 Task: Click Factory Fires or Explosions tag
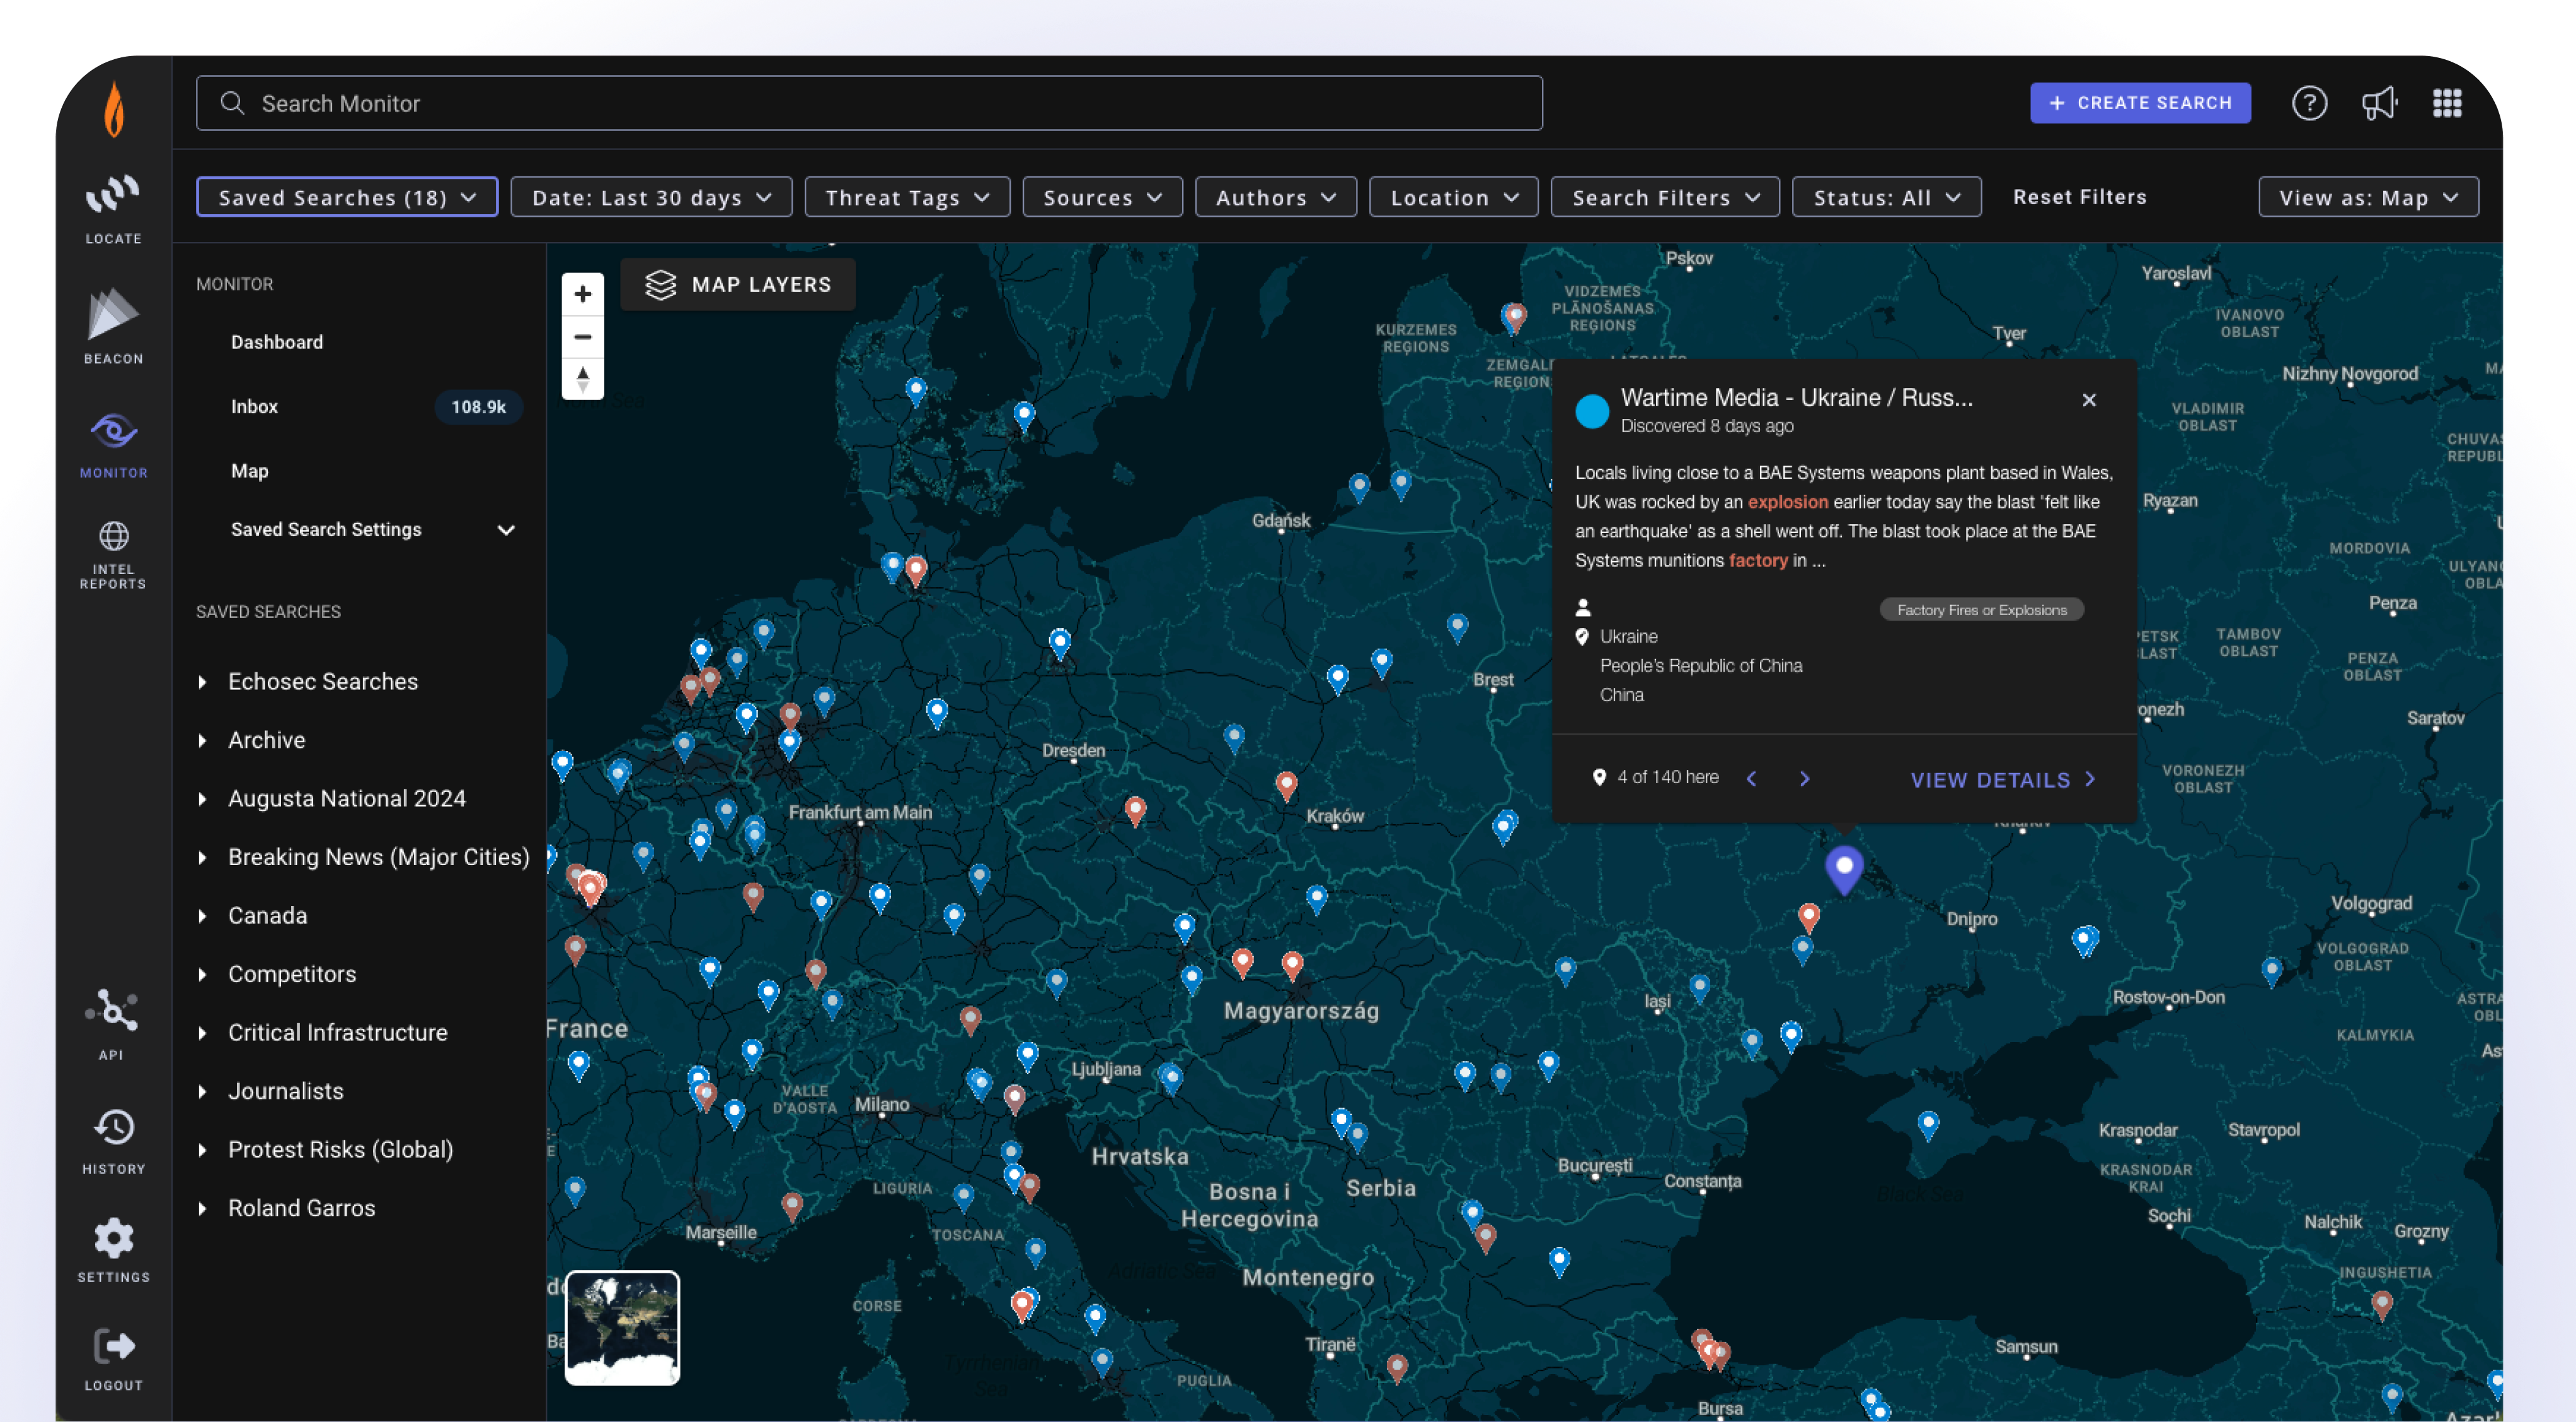1982,610
